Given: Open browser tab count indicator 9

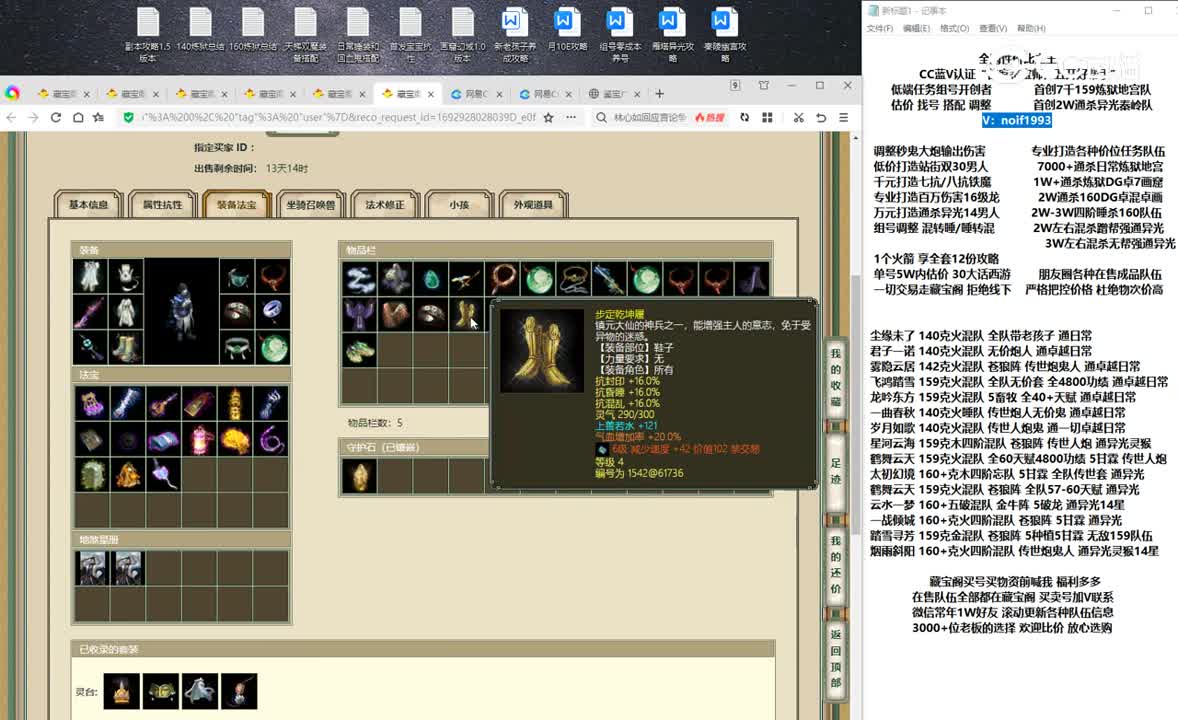Looking at the screenshot, I should [735, 86].
